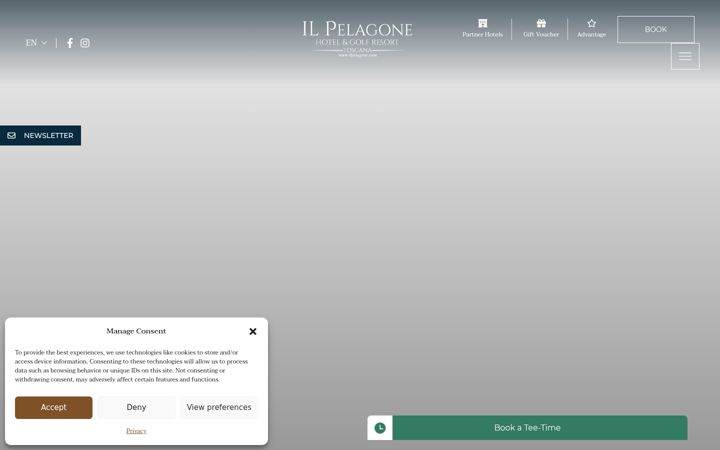Click the Advantage star icon
Viewport: 720px width, 450px height.
pos(591,23)
